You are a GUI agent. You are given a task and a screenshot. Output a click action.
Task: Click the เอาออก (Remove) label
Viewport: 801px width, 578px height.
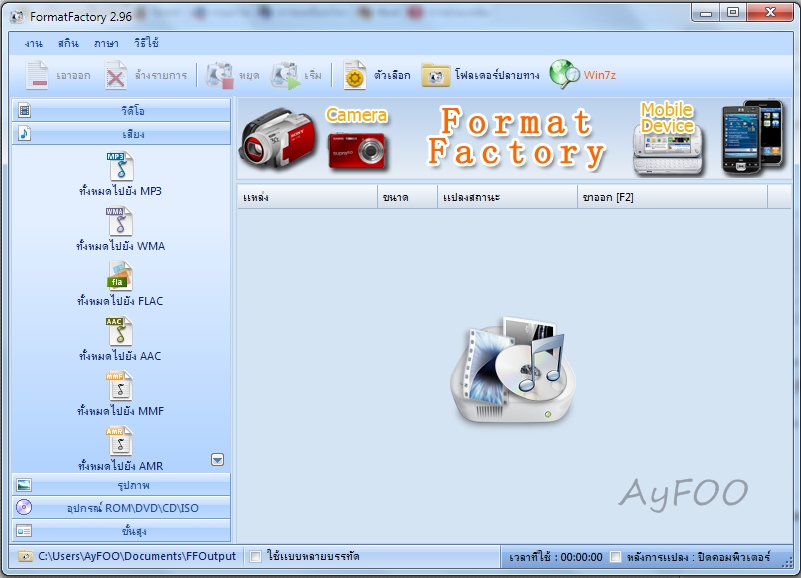coord(73,76)
